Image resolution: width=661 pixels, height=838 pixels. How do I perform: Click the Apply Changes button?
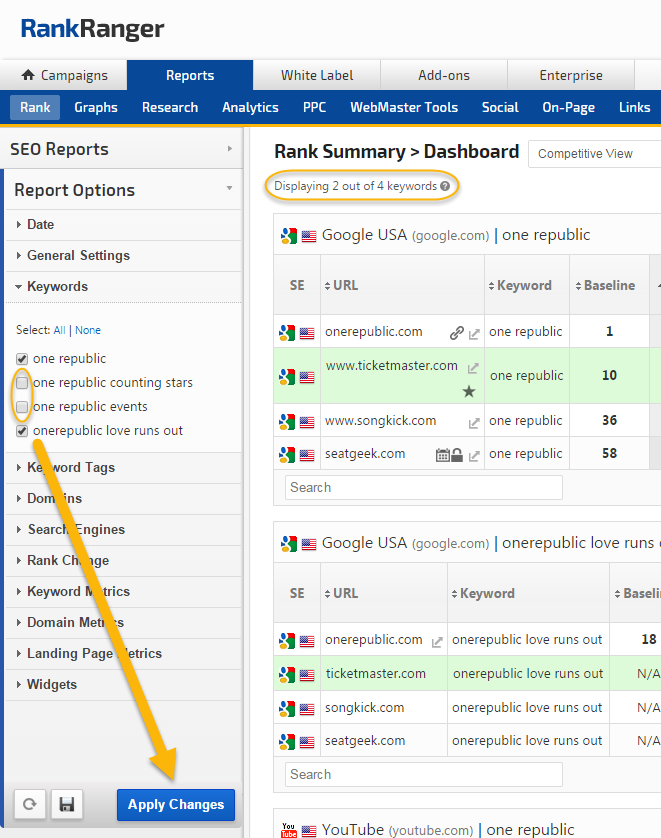point(176,804)
